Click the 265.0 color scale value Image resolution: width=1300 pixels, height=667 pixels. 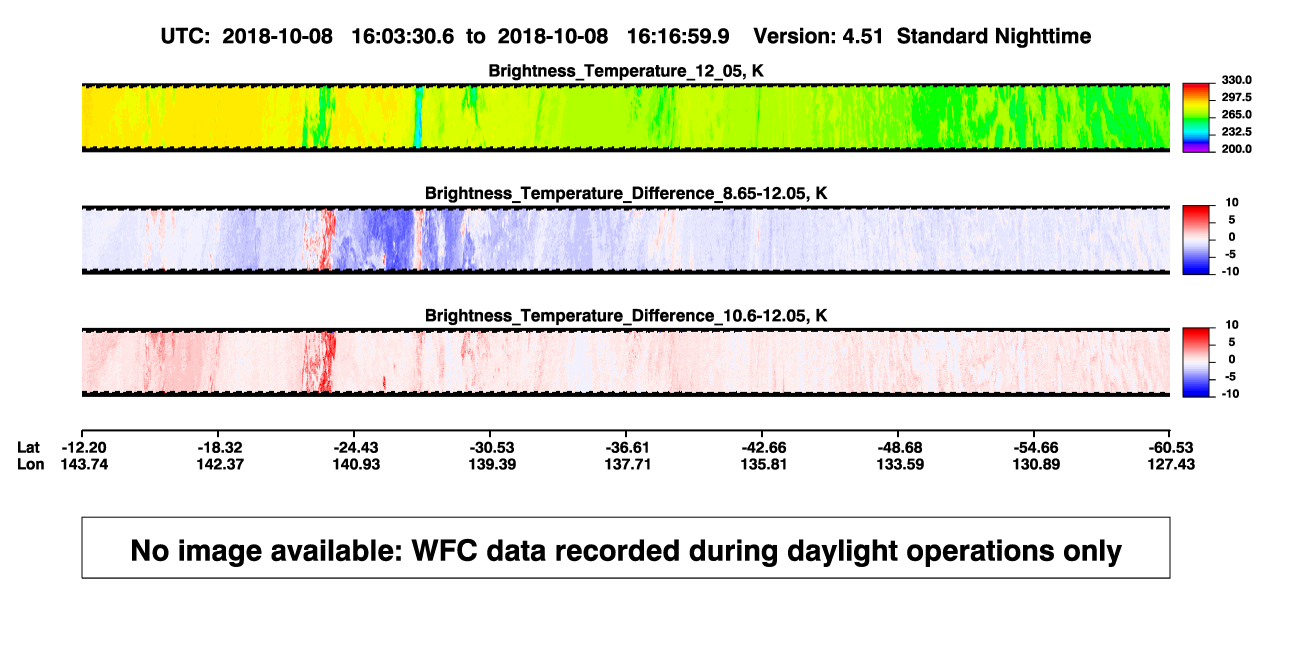[1236, 115]
